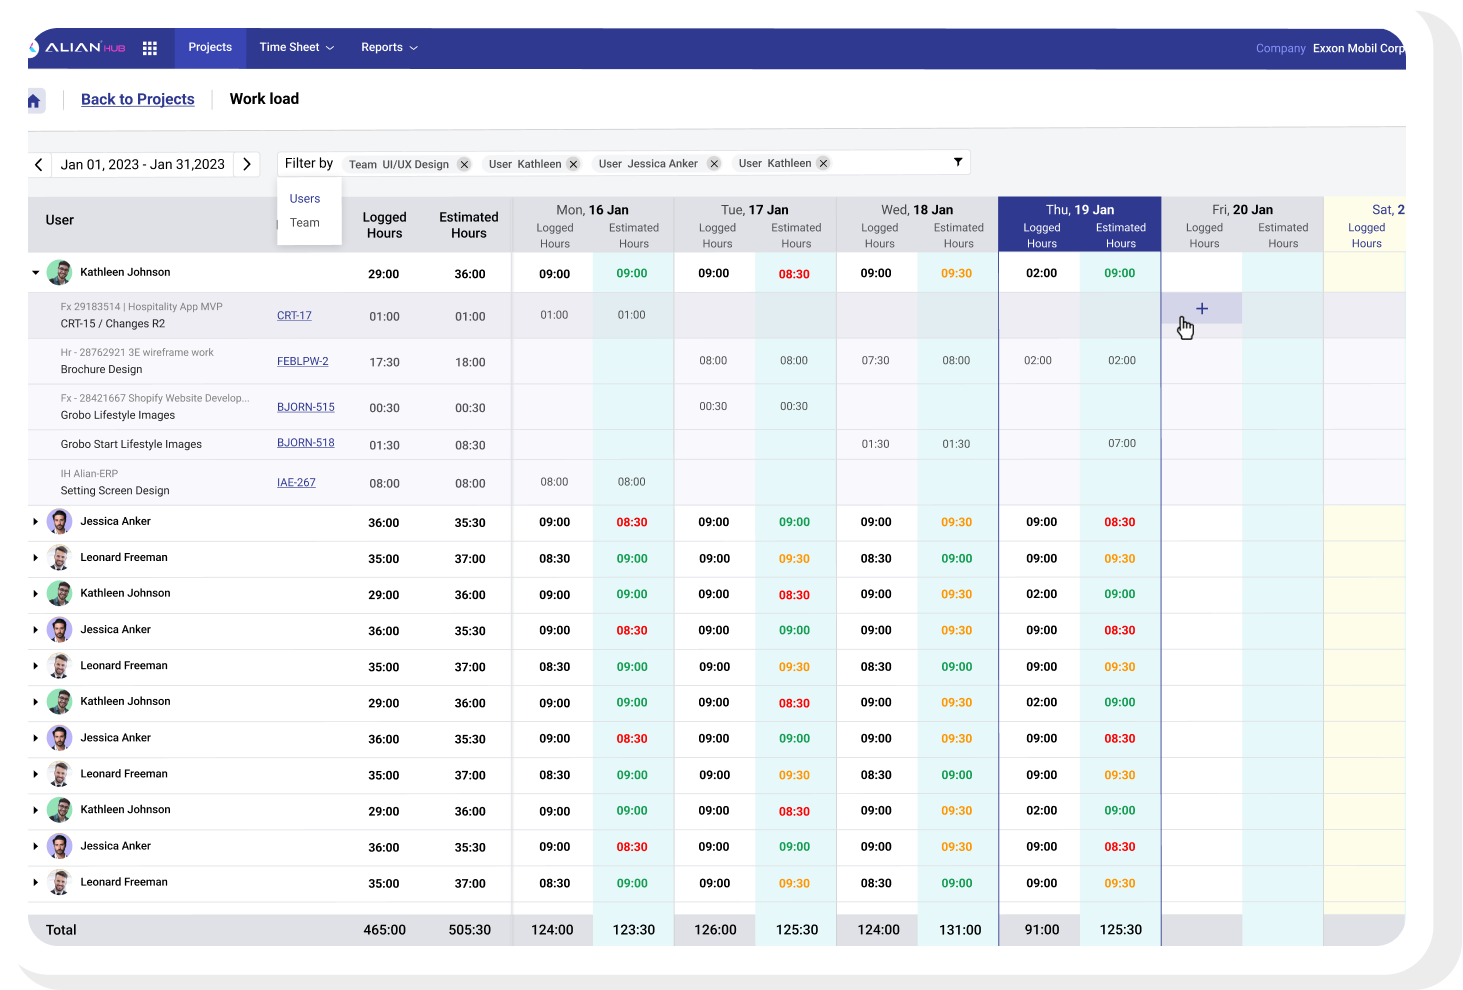Select the Wed, 18 Jan column header

pos(917,210)
